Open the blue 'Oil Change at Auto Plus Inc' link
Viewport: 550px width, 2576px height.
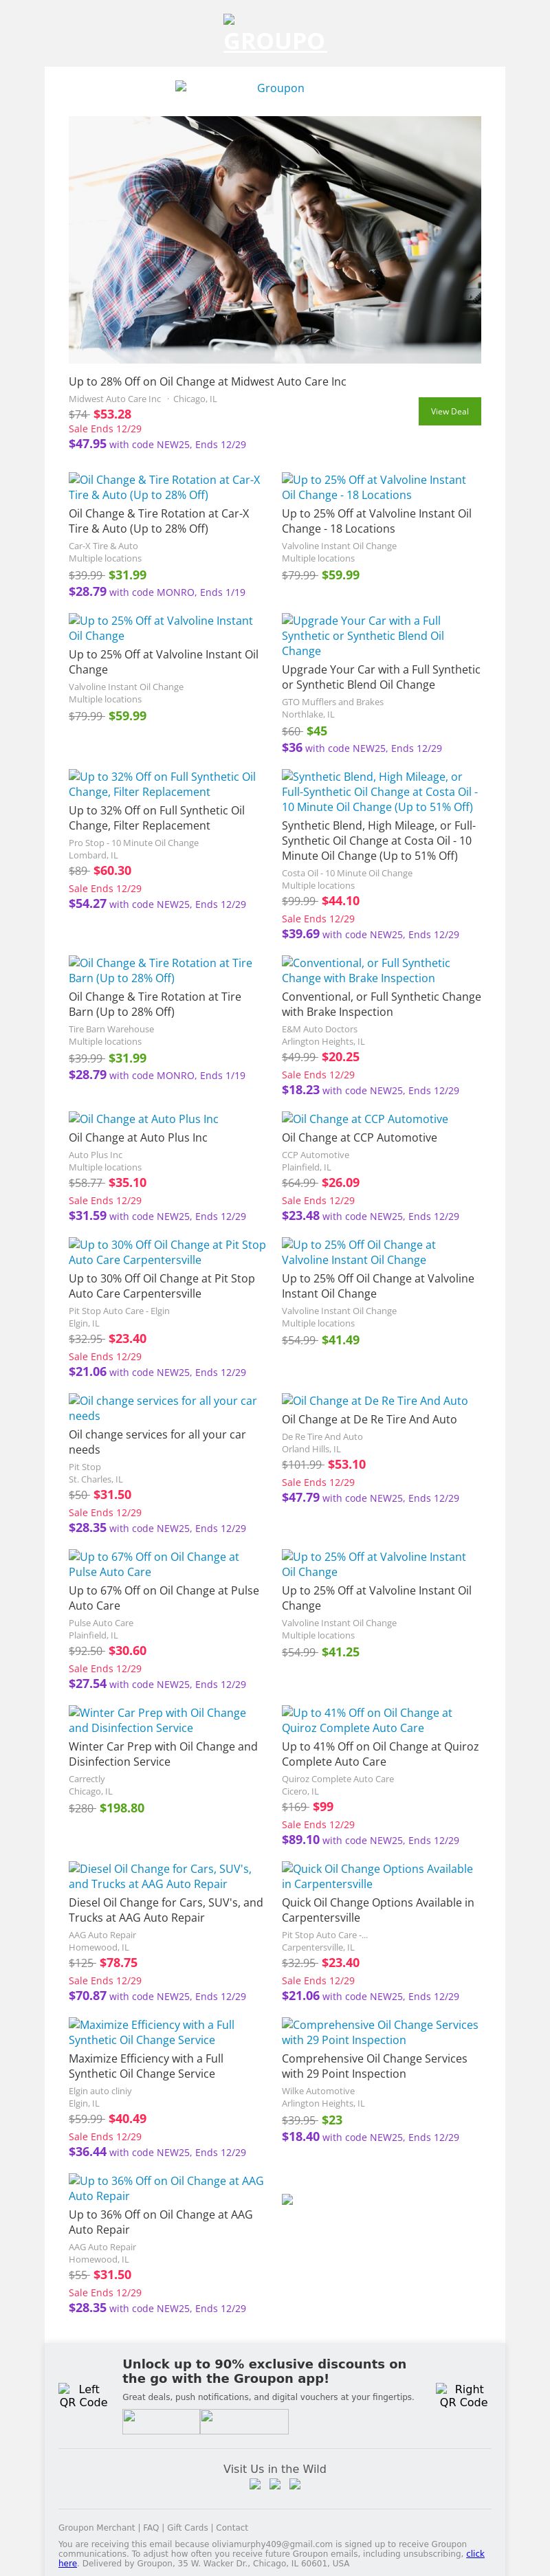point(143,1119)
